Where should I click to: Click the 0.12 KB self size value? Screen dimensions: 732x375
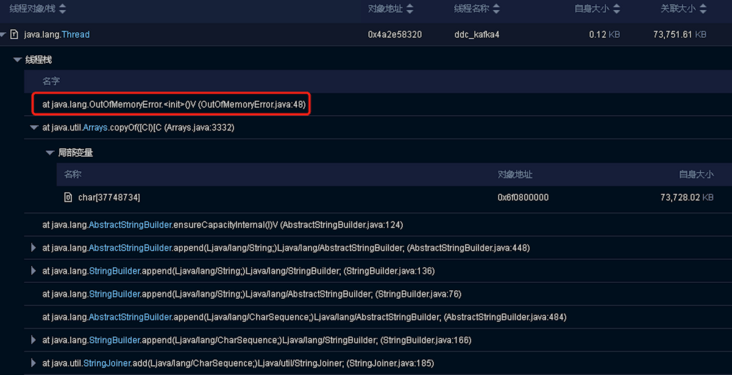(605, 35)
